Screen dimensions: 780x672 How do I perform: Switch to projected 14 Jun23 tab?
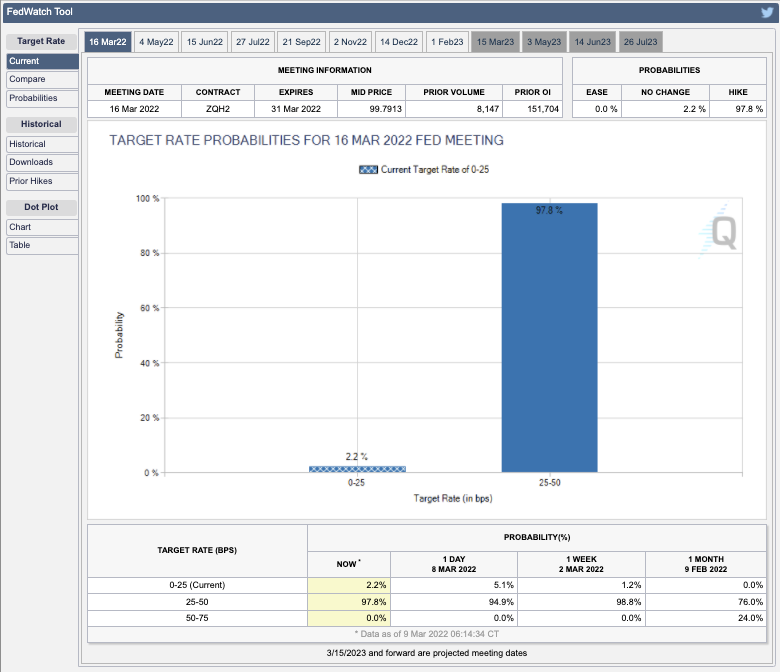point(592,42)
